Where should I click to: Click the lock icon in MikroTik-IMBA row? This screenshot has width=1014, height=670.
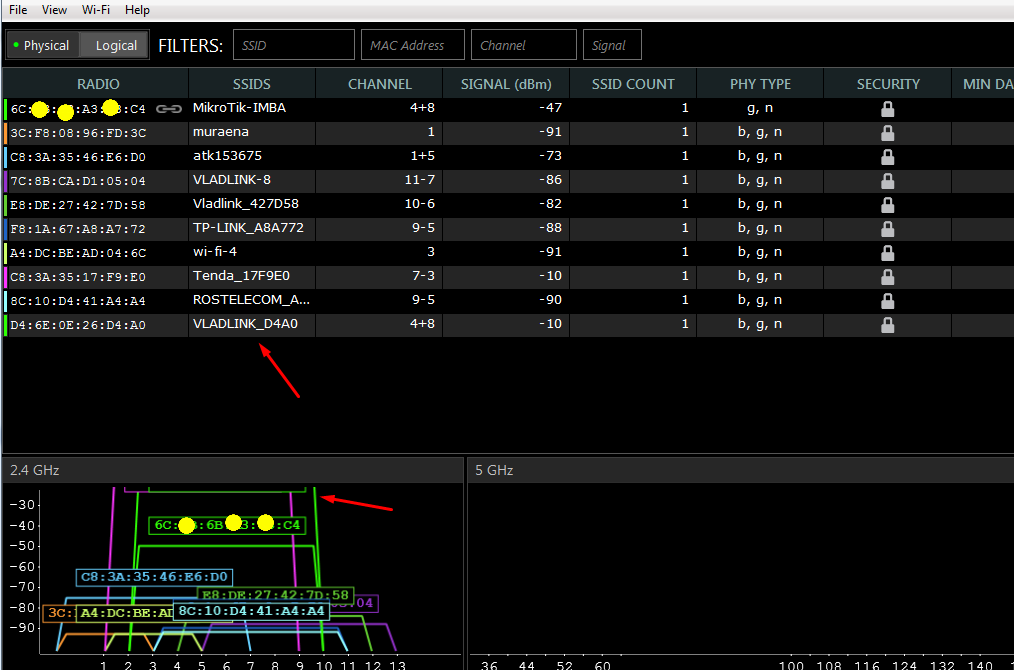click(x=888, y=109)
